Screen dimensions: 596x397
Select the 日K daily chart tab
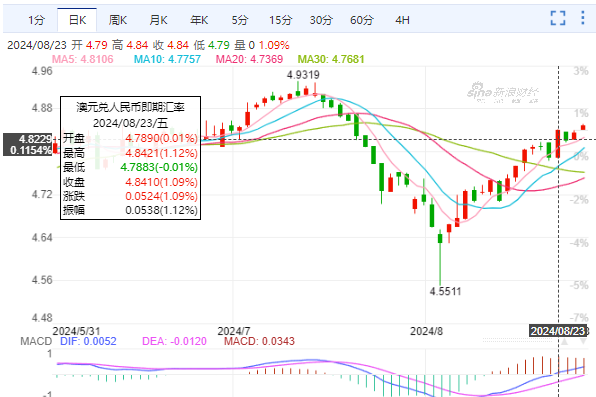pyautogui.click(x=77, y=20)
